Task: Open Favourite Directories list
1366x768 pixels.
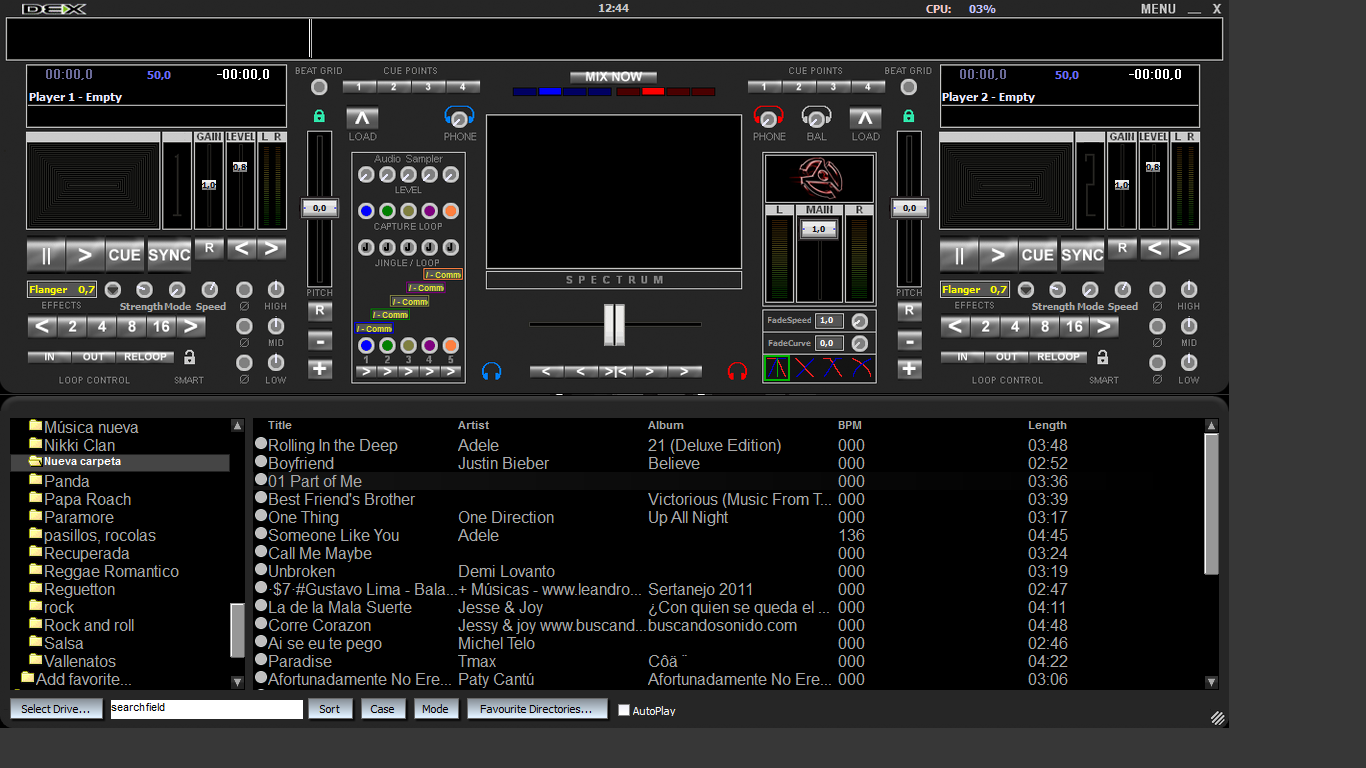Action: [537, 709]
